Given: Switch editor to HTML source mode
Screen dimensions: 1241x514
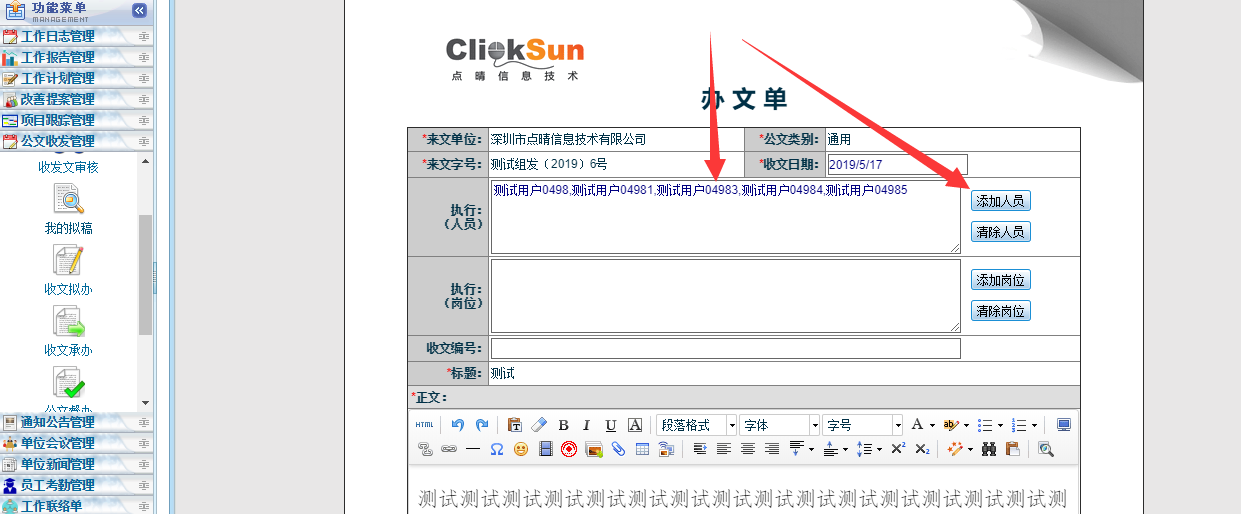Looking at the screenshot, I should pos(424,425).
